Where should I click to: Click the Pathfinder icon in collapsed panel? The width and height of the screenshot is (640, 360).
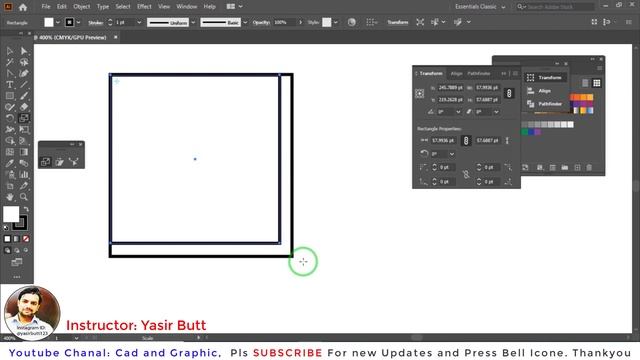[x=530, y=104]
